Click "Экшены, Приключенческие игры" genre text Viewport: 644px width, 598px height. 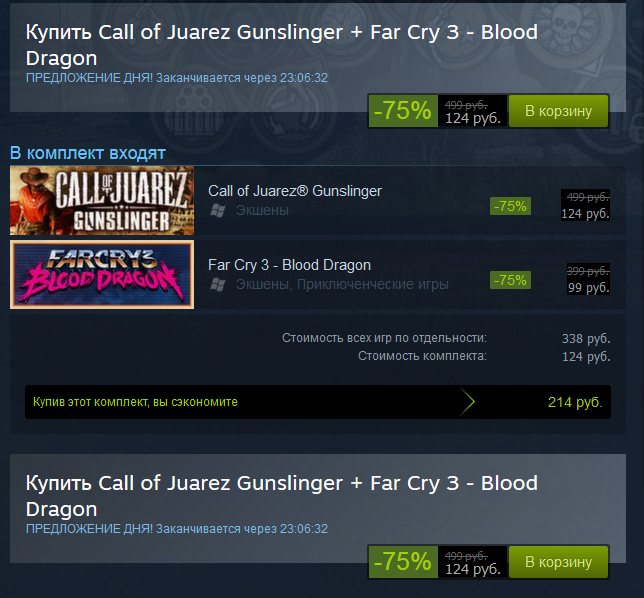point(342,285)
